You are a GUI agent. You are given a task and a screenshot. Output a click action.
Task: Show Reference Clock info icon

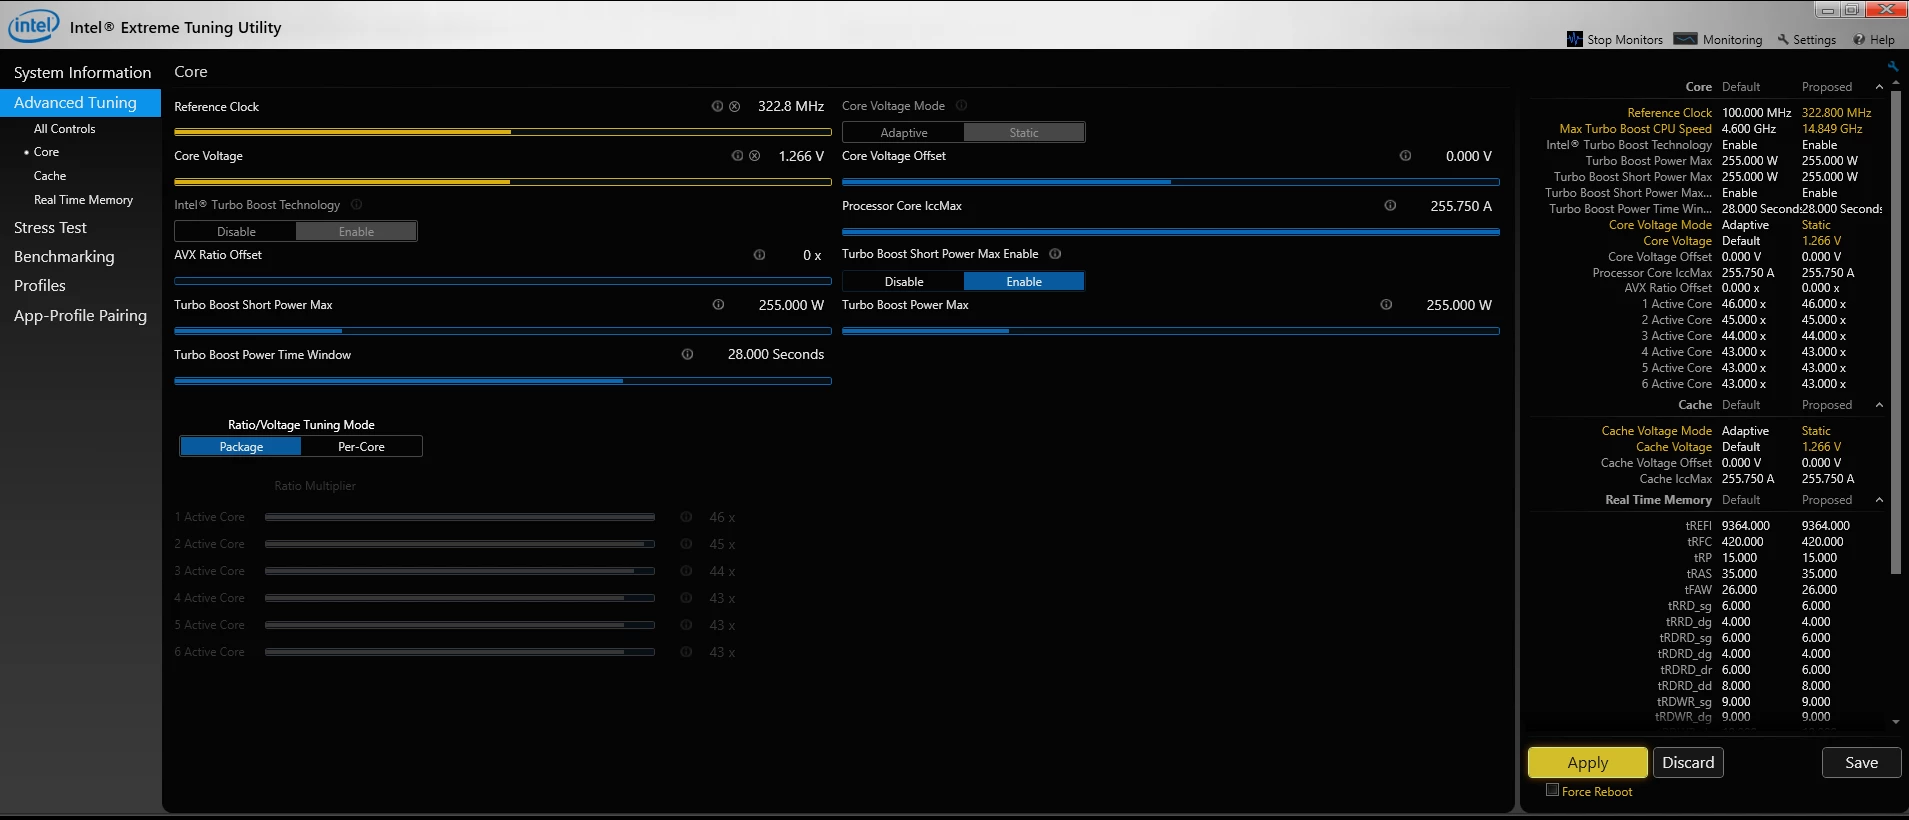717,106
